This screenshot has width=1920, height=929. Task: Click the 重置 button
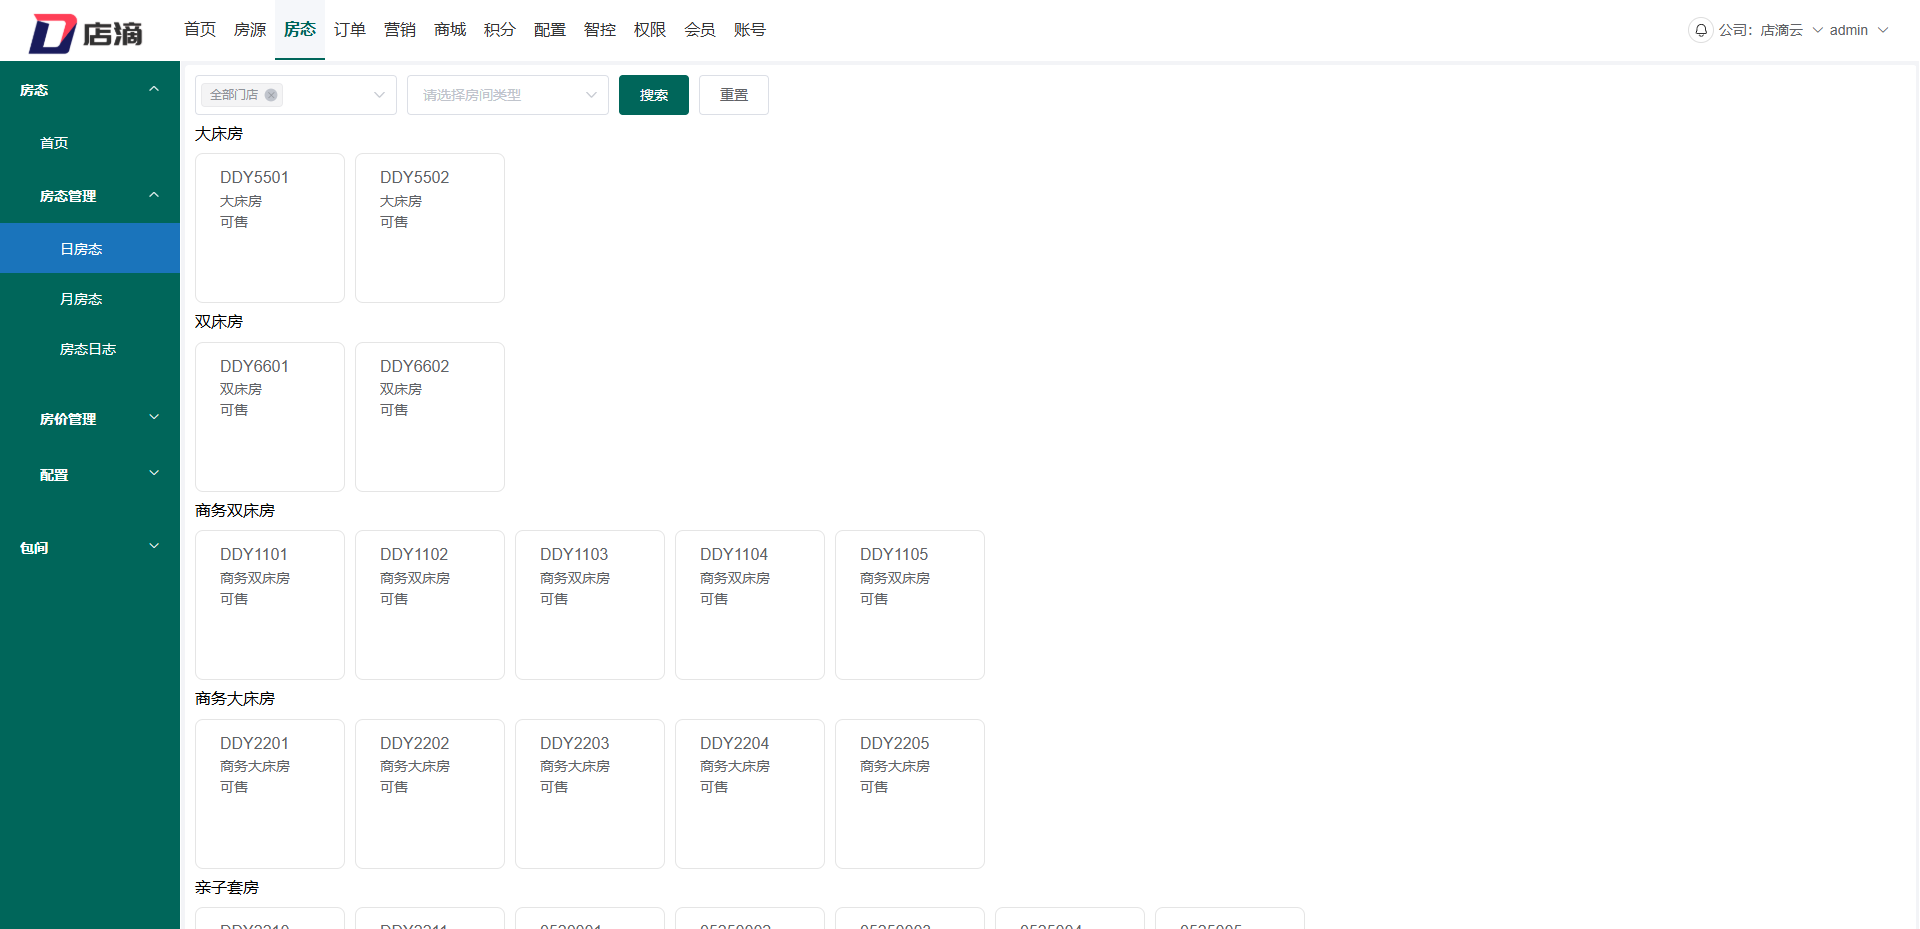pos(733,94)
